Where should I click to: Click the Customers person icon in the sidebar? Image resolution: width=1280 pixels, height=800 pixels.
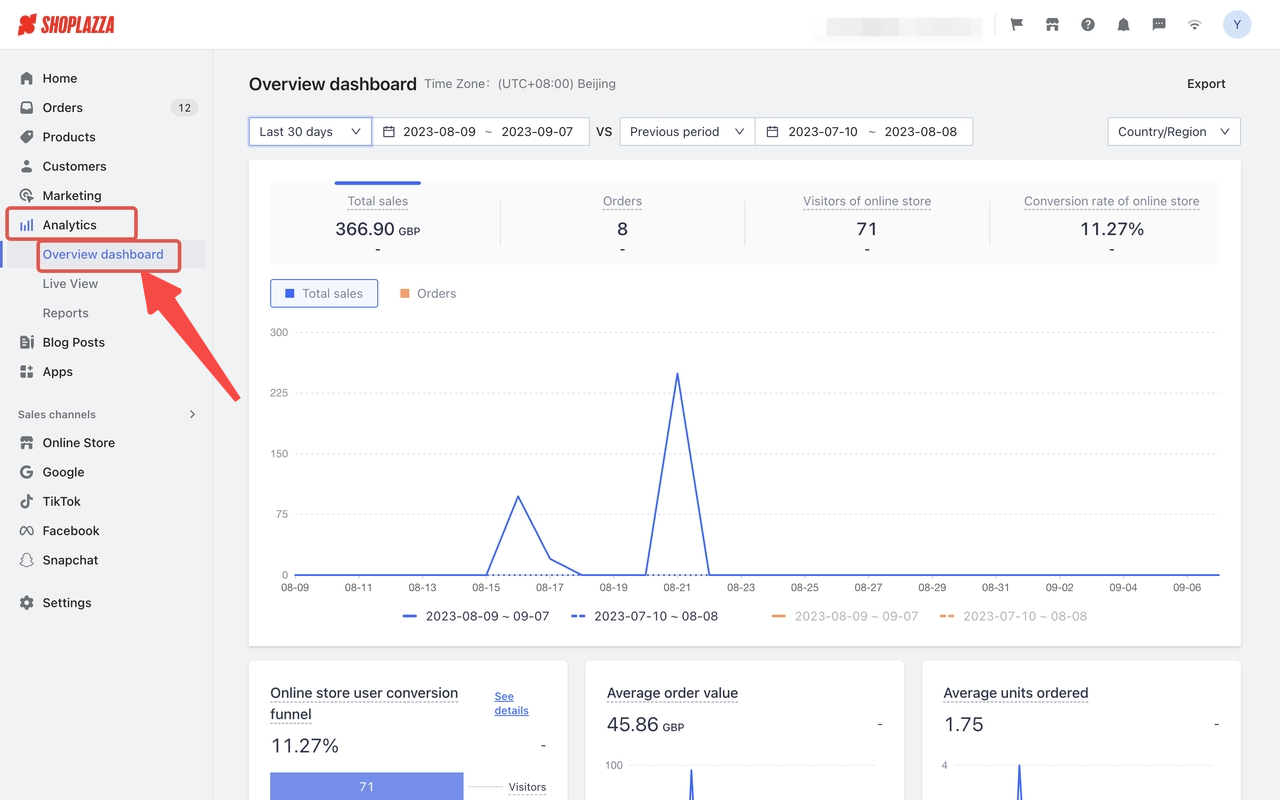(x=27, y=166)
